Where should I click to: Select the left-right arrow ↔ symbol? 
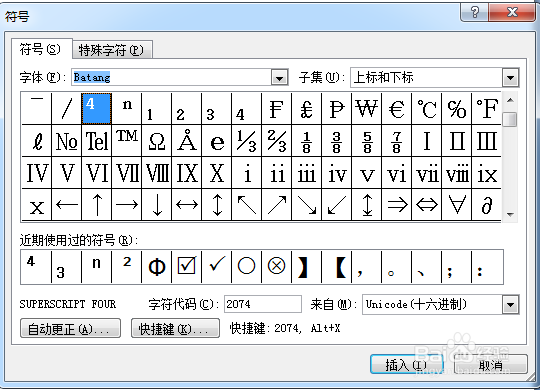186,205
